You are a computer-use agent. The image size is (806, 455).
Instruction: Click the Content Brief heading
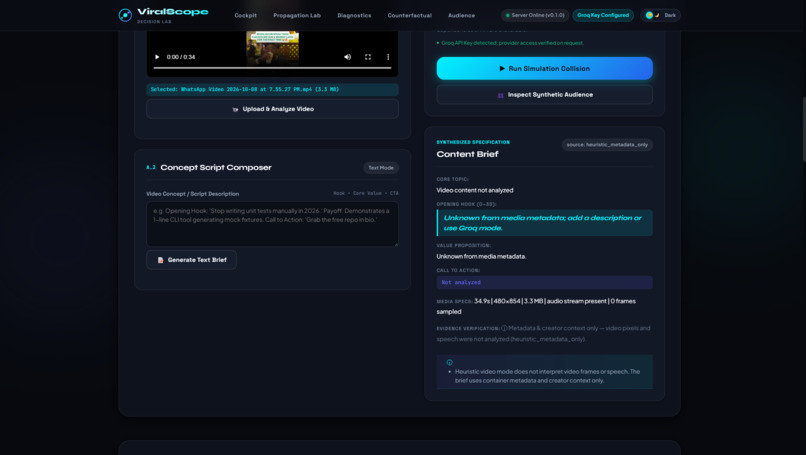click(467, 154)
